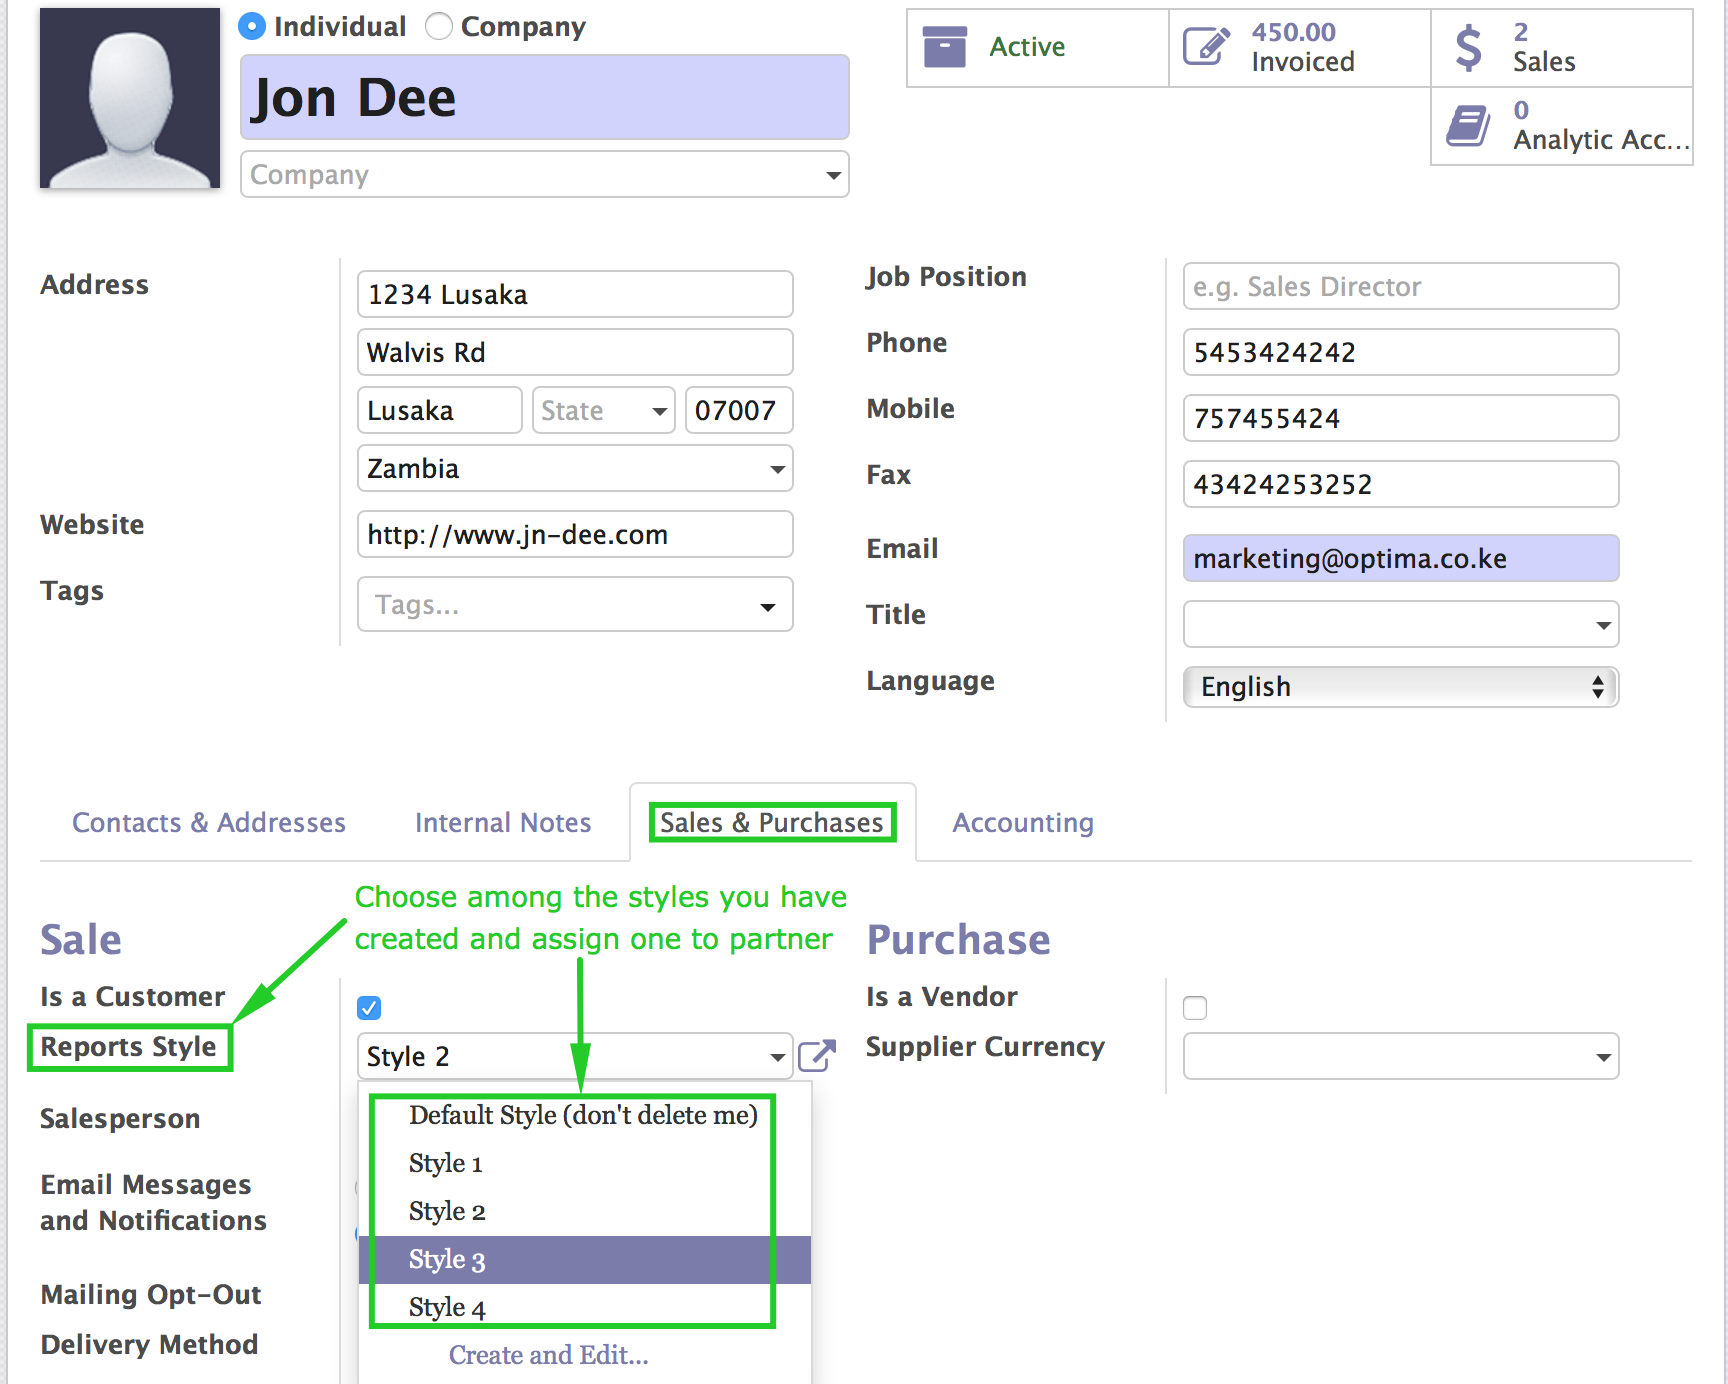Open the Supplier Currency dropdown
The image size is (1728, 1384).
(x=1400, y=1057)
